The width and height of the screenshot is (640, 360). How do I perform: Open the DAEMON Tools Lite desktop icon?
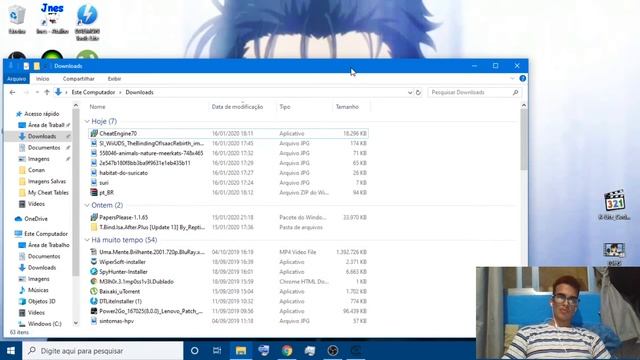87,22
